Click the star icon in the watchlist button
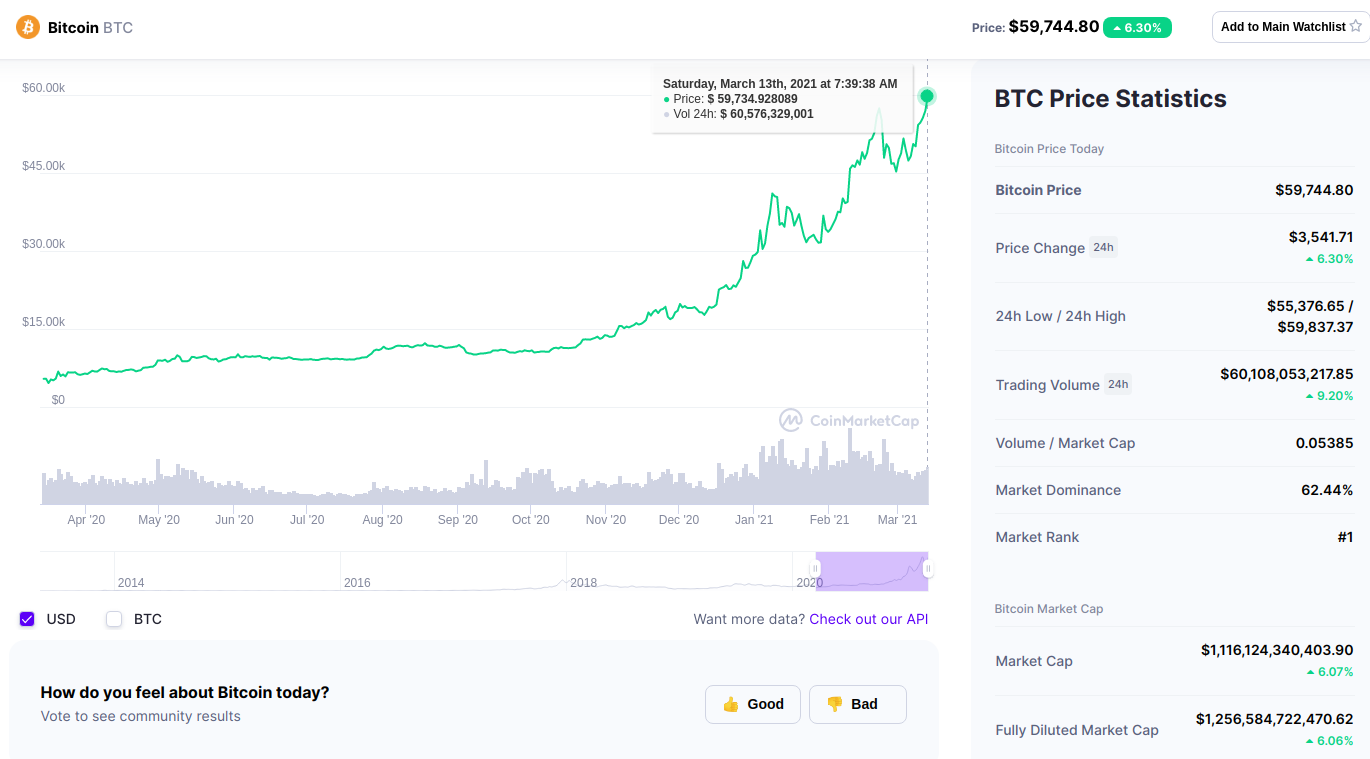1370x759 pixels. pos(1355,27)
